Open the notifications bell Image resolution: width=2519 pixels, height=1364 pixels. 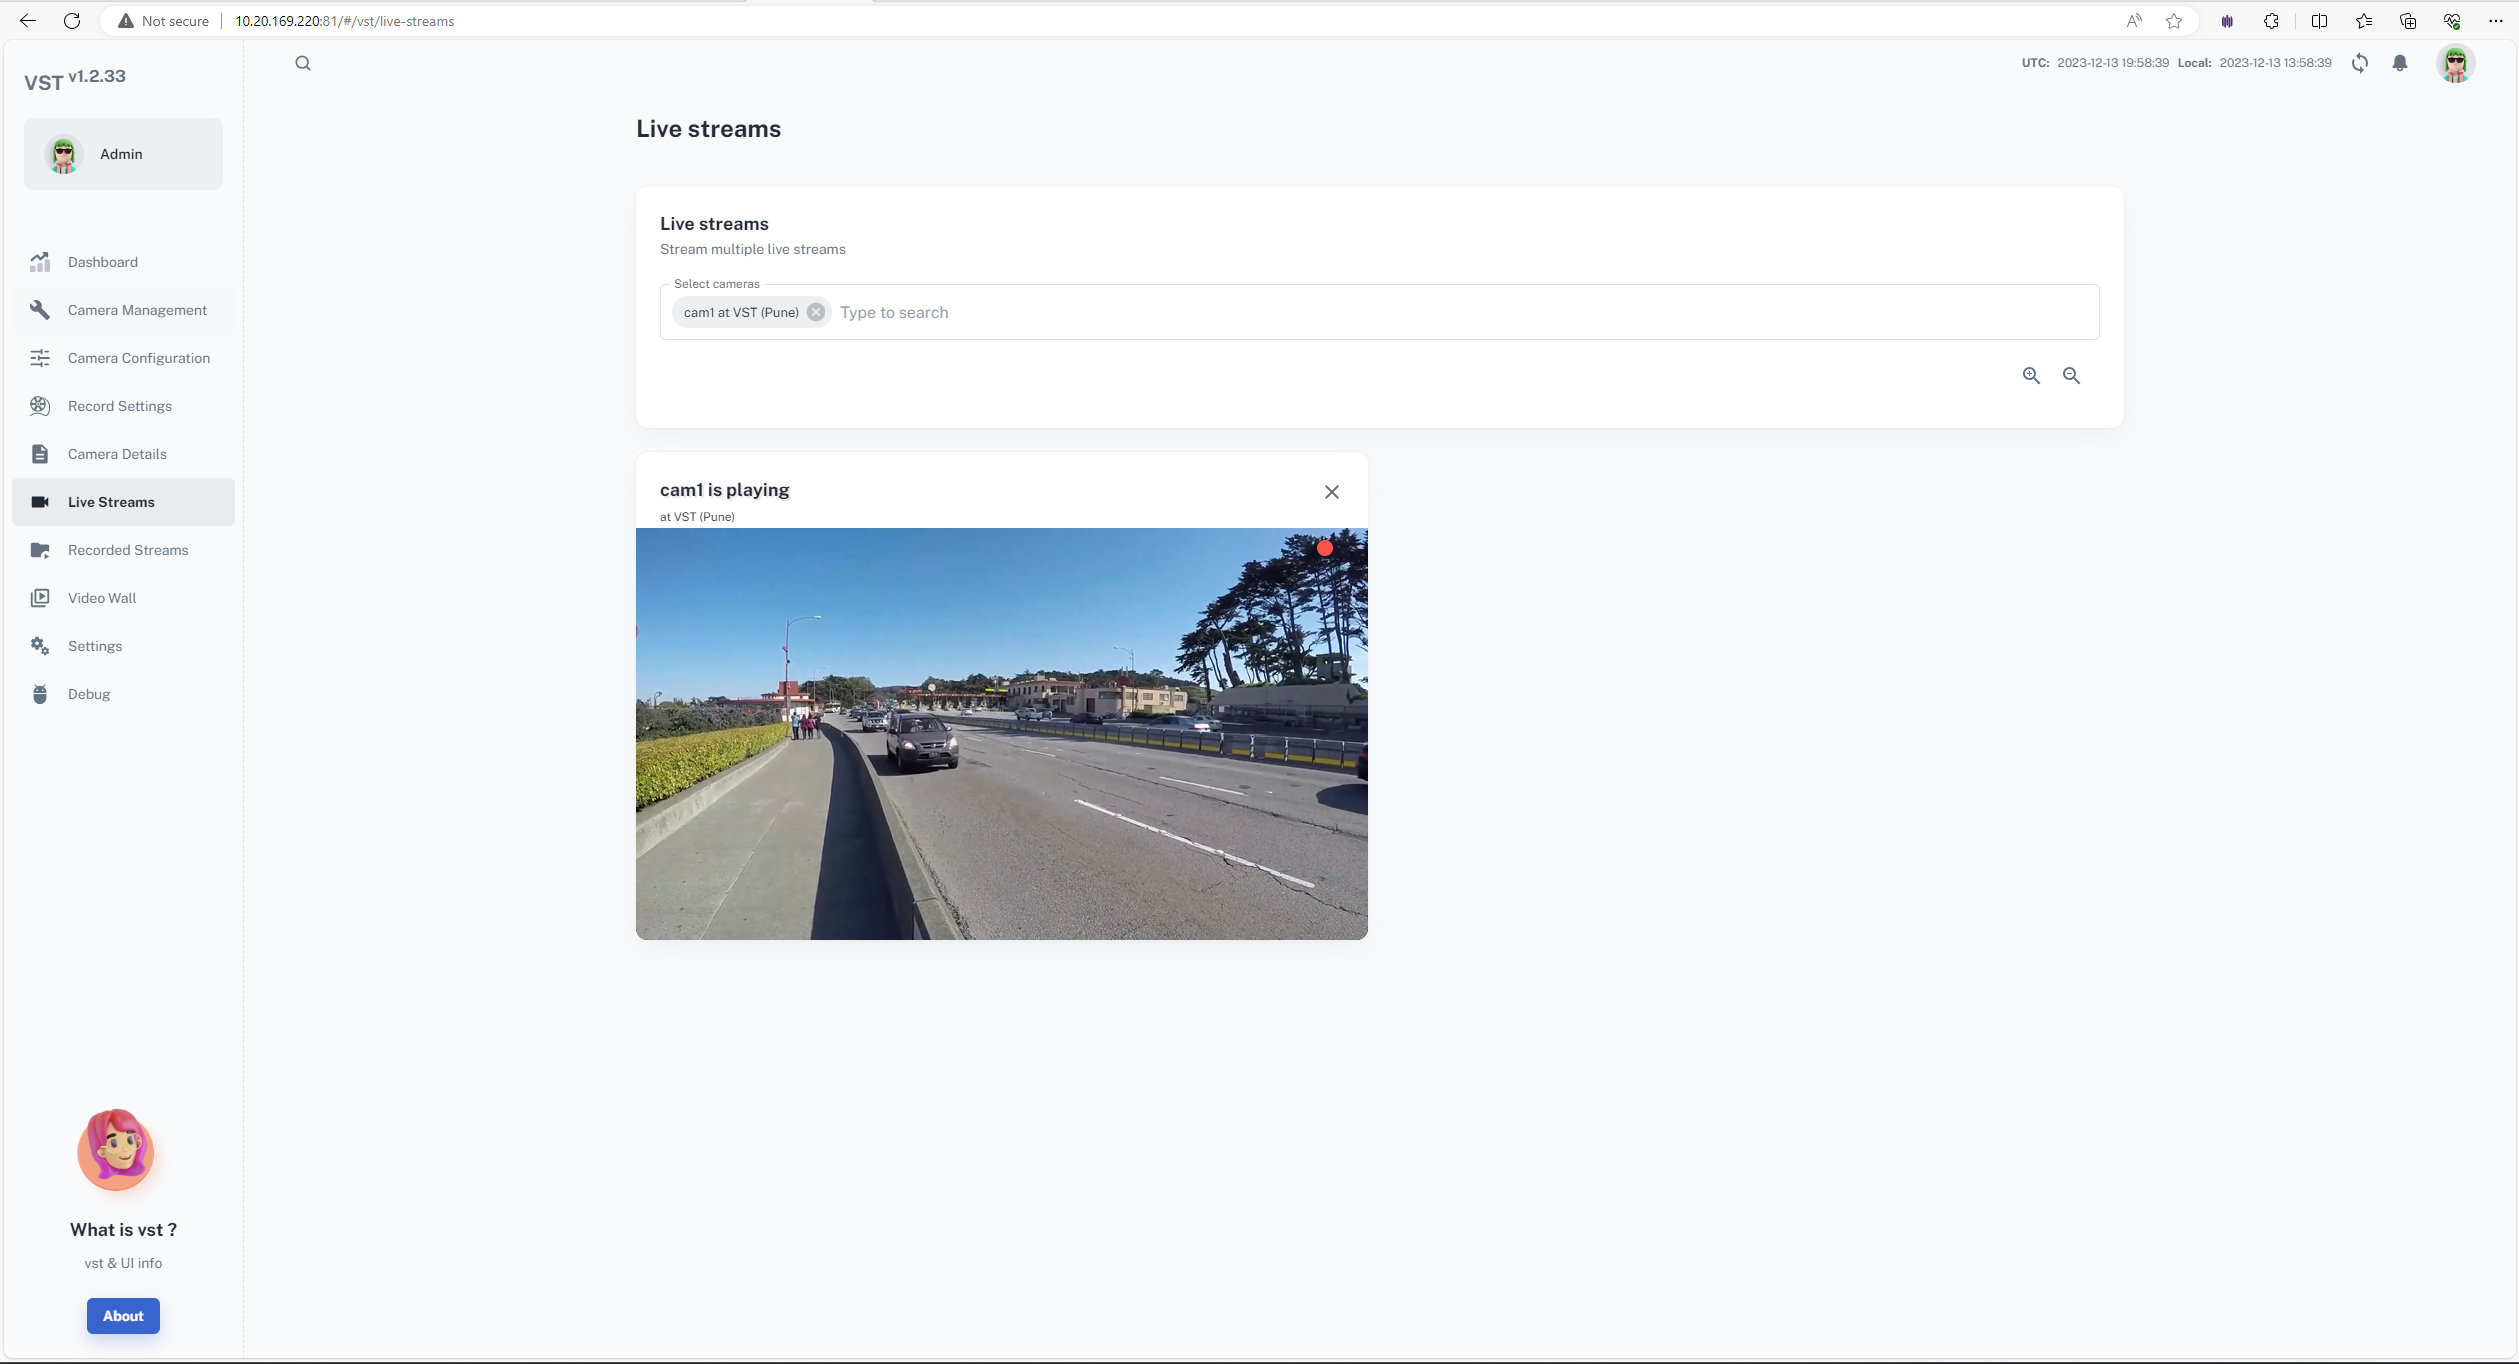tap(2400, 63)
